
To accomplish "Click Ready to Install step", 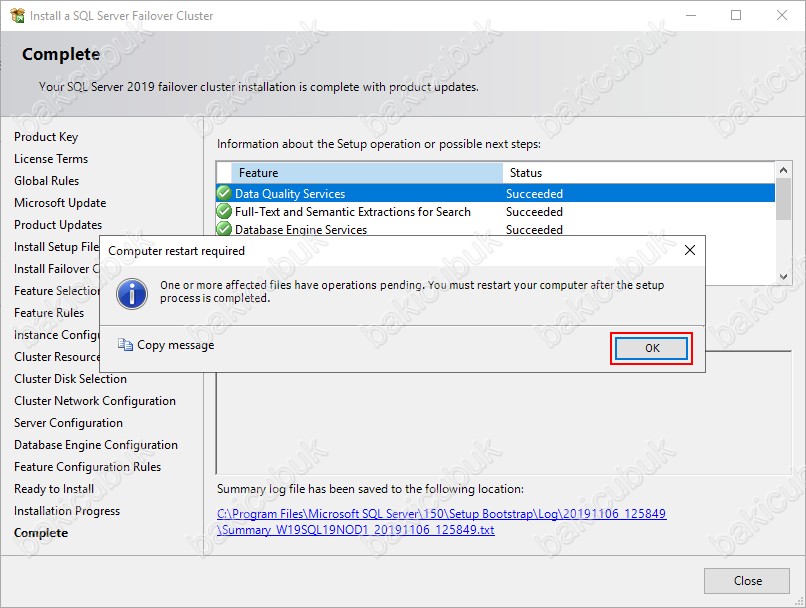I will click(54, 489).
